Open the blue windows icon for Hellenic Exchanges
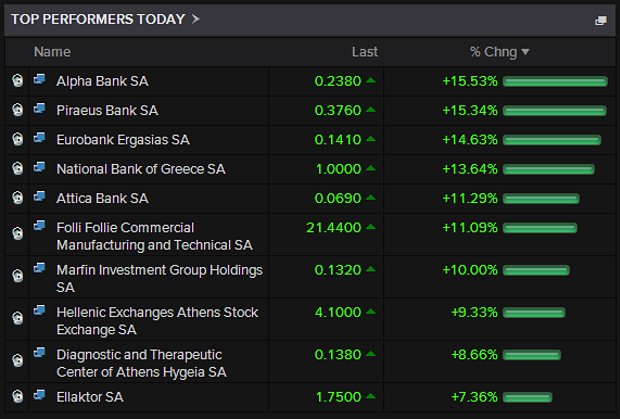The image size is (620, 419). 39,310
